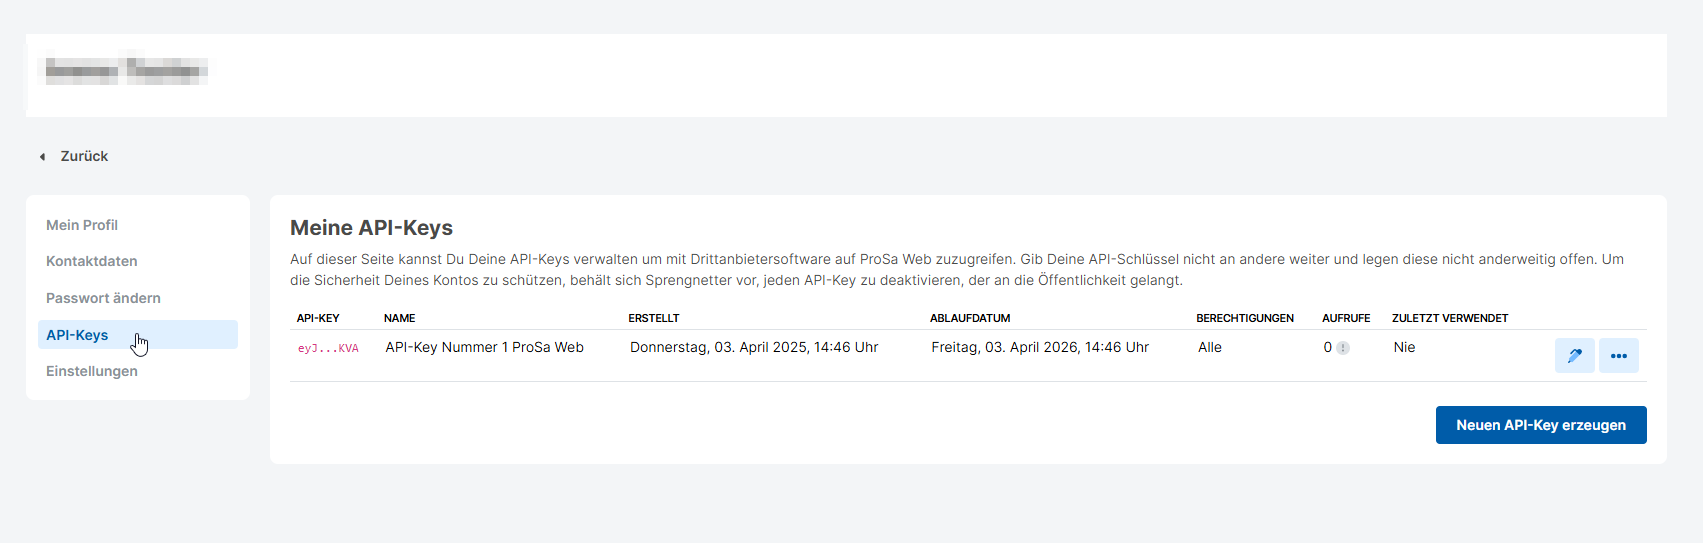Click the Alle permissions value
The width and height of the screenshot is (1703, 543).
[x=1209, y=347]
